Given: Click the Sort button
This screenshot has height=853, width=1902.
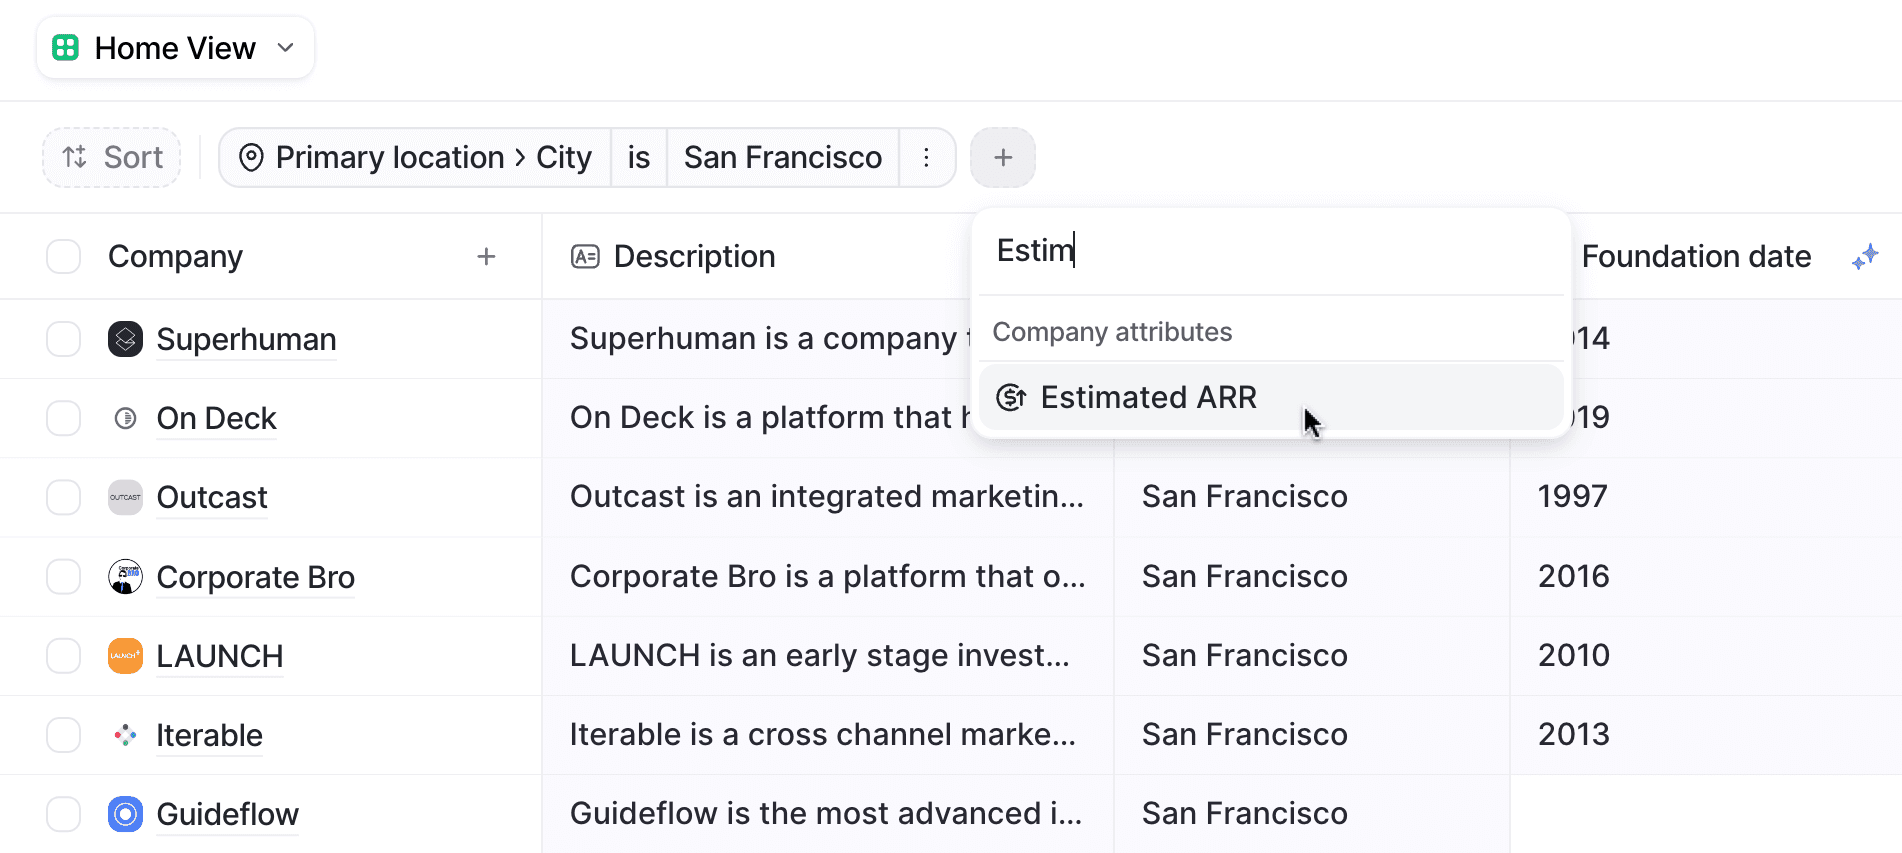Looking at the screenshot, I should (x=112, y=157).
